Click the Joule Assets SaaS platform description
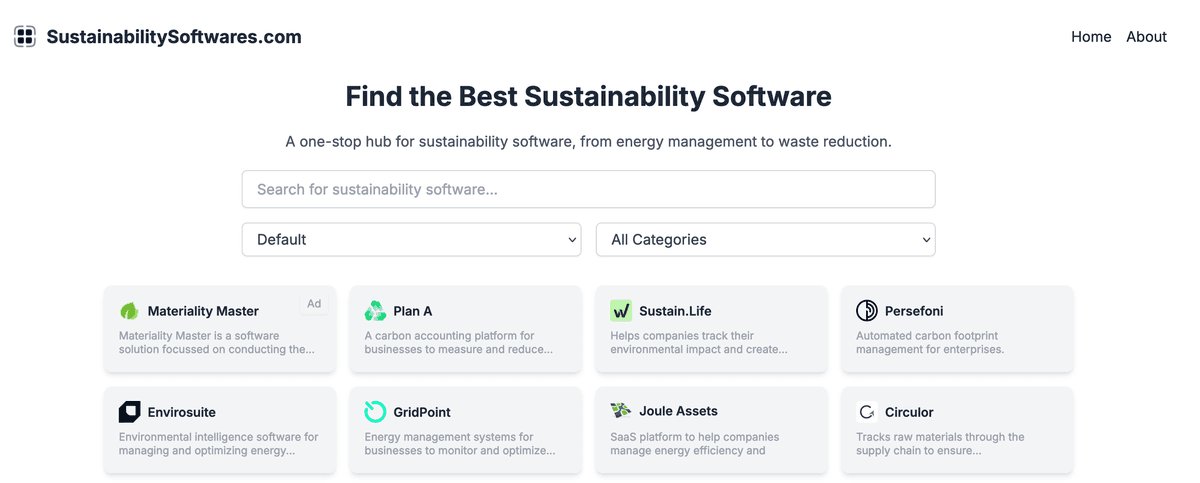Viewport: 1200px width, 483px height. [x=695, y=444]
